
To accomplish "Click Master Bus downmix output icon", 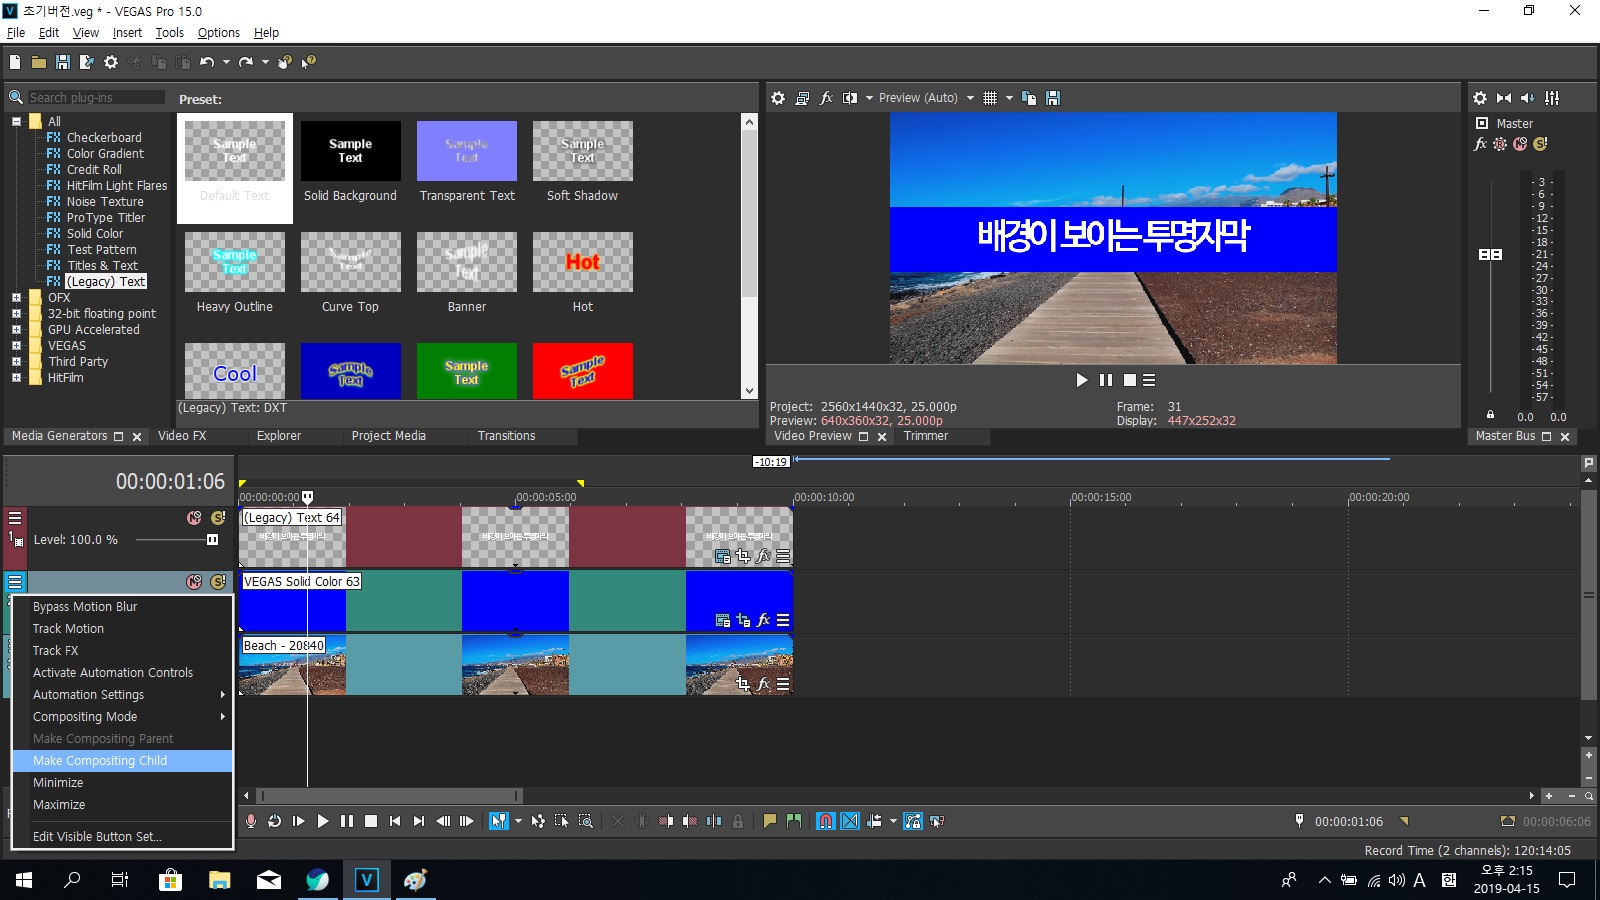I will (1504, 98).
